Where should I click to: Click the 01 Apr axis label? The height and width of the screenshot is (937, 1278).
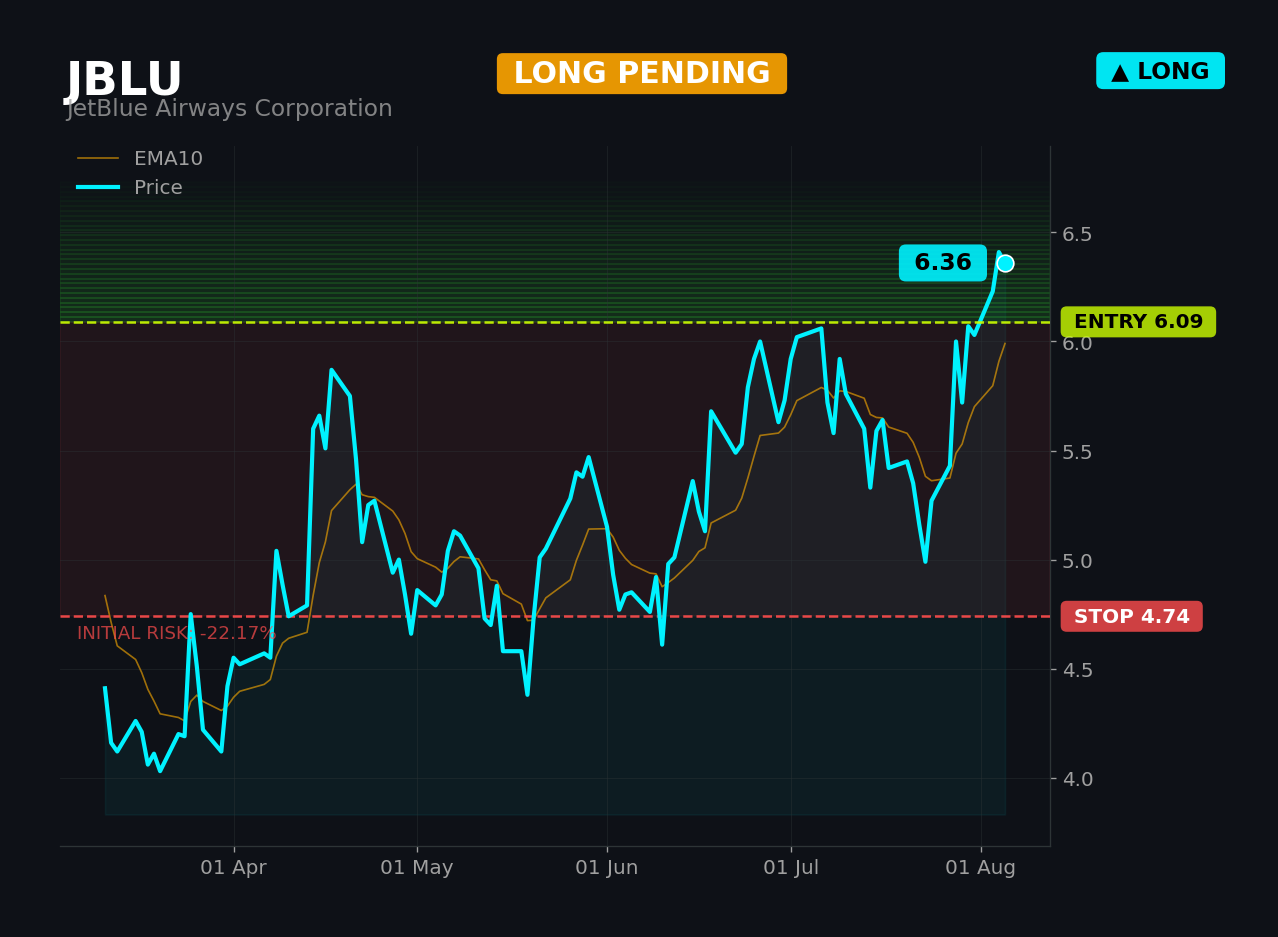pyautogui.click(x=233, y=868)
